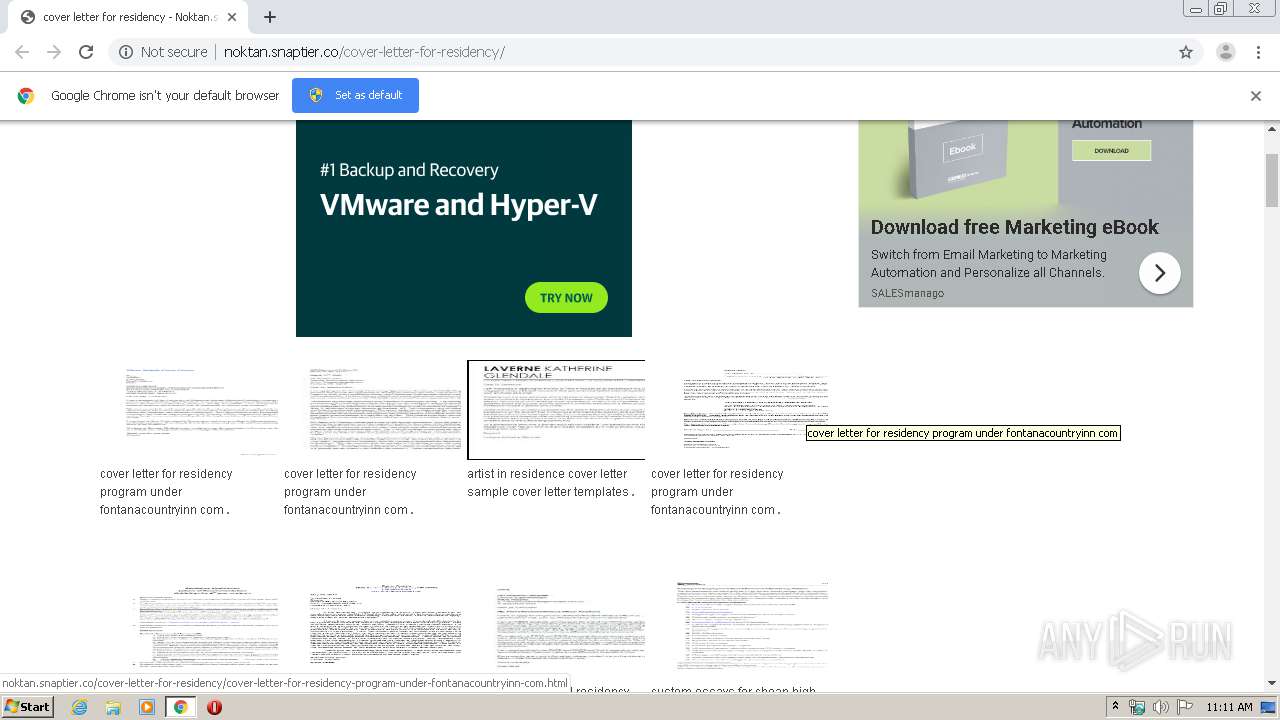1280x720 pixels.
Task: Open the VMware and Hyper-V ad banner
Action: point(464,228)
